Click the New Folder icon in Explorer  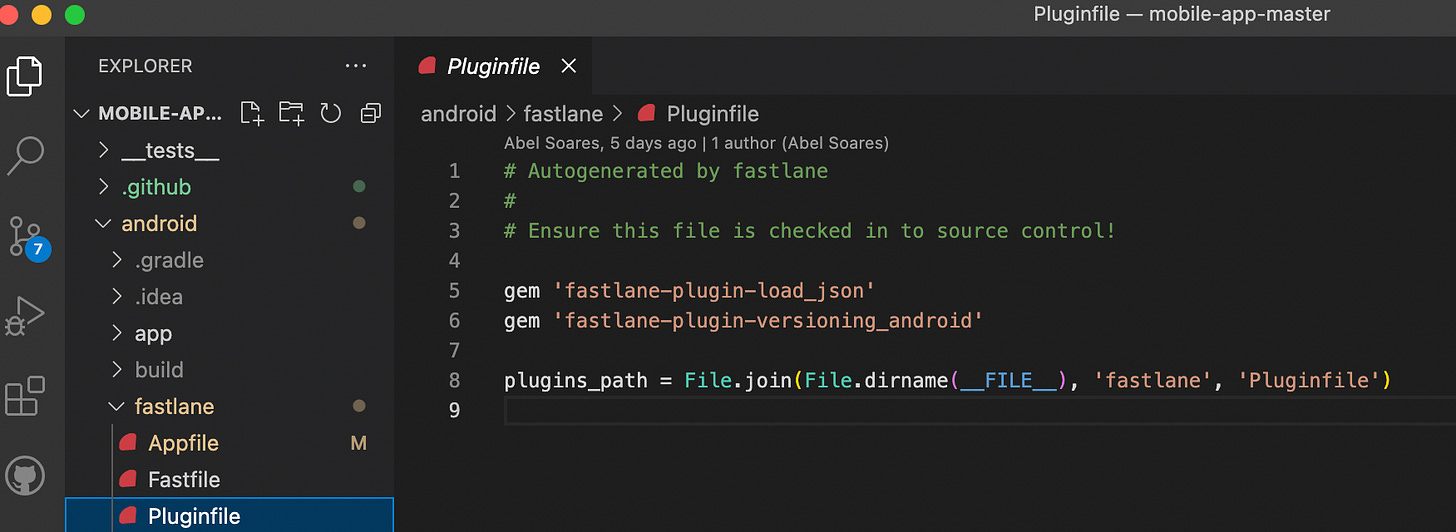pos(291,113)
